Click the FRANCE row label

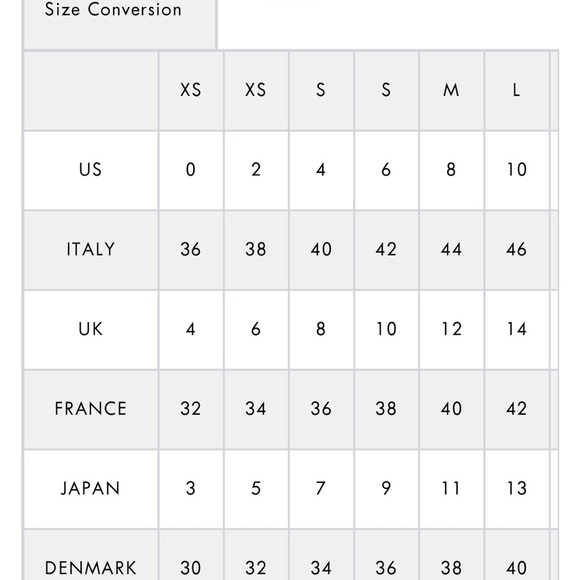pos(91,409)
